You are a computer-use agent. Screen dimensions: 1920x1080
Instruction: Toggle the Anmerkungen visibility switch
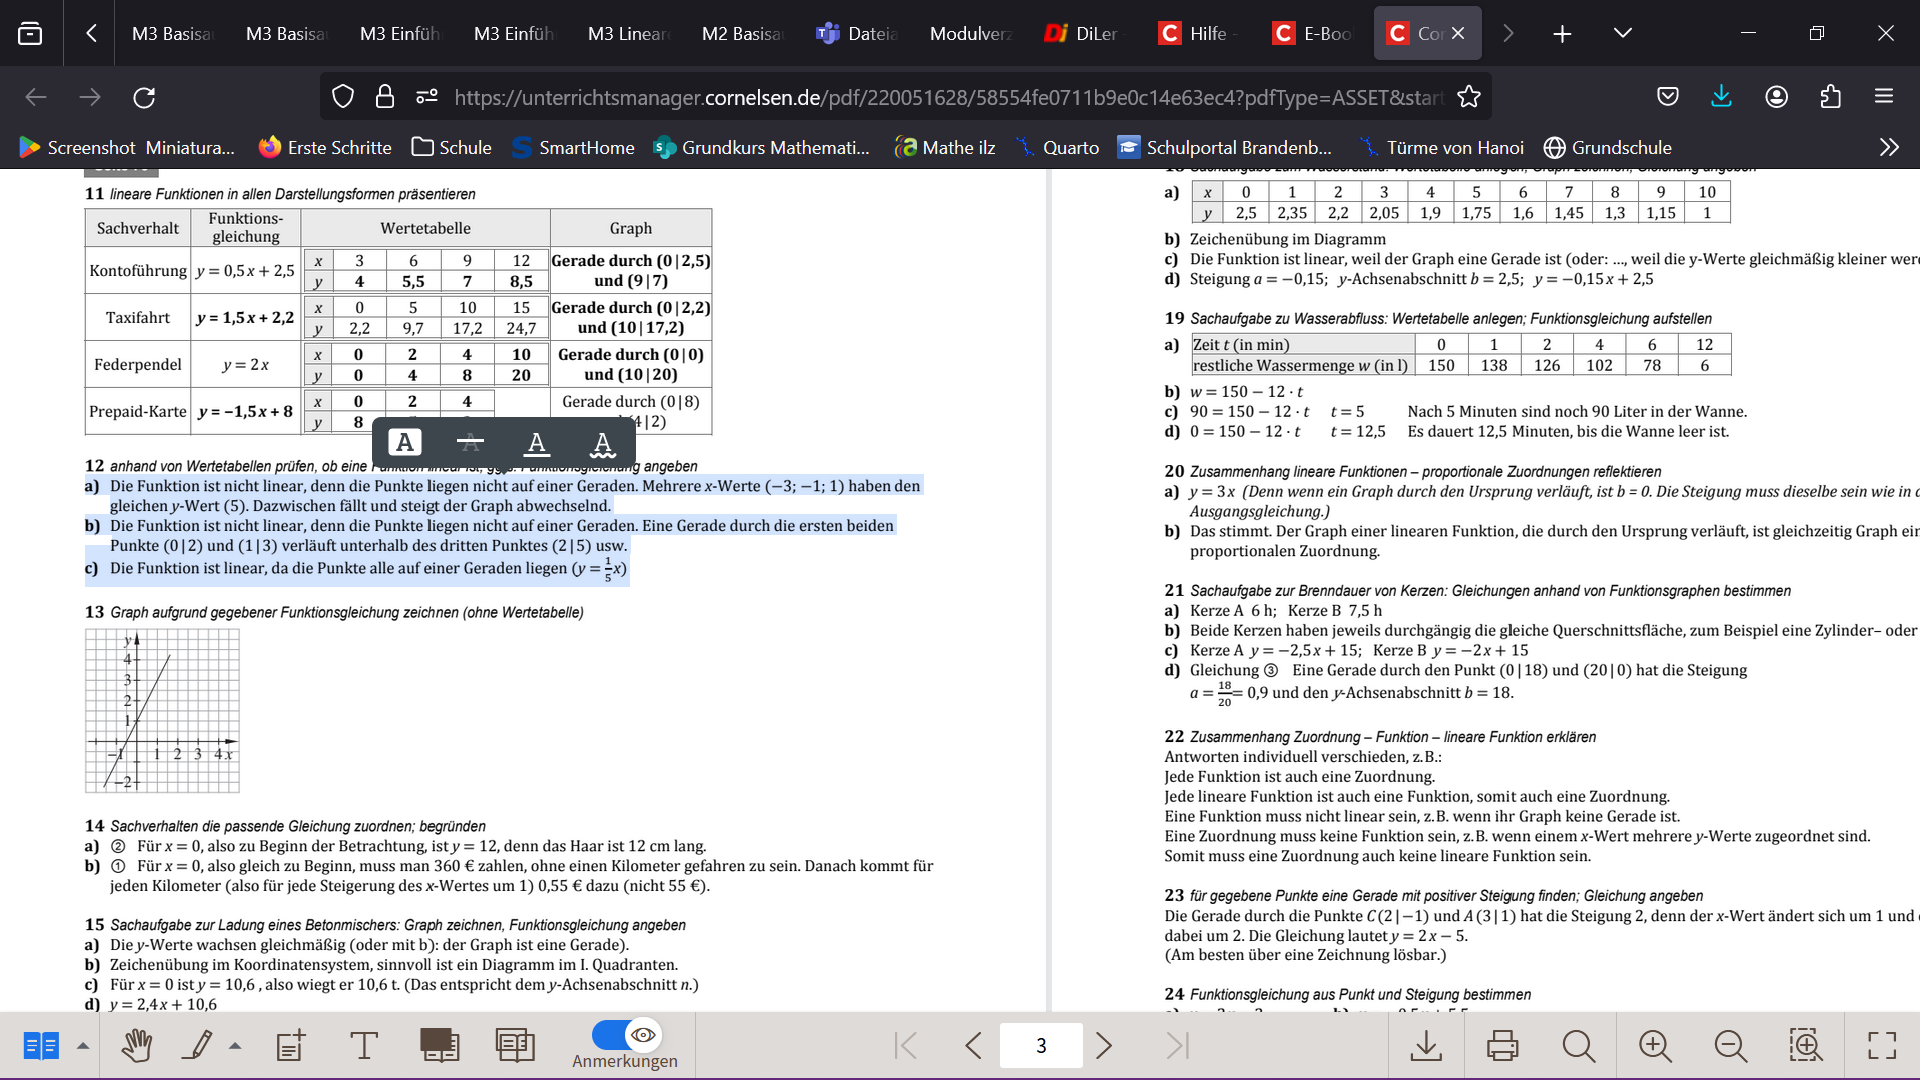coord(627,1034)
